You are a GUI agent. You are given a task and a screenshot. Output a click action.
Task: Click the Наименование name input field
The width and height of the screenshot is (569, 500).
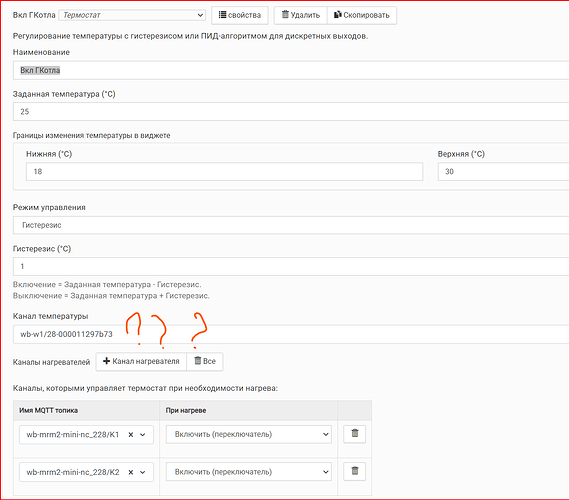[x=291, y=70]
